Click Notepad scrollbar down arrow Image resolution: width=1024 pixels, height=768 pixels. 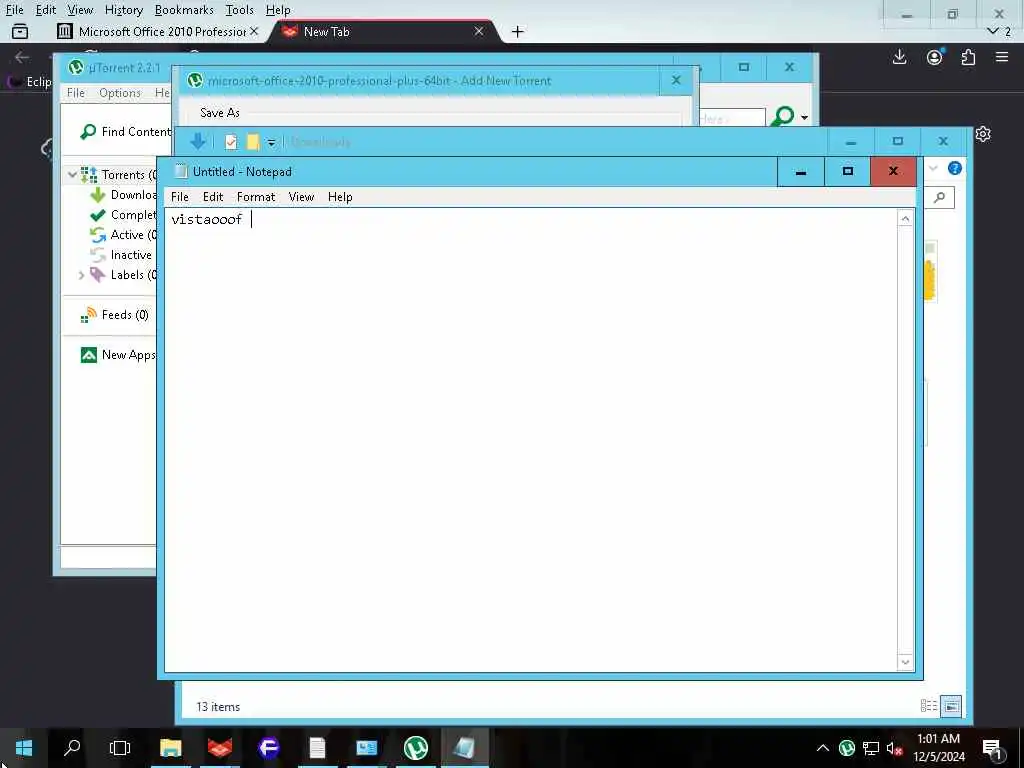point(905,662)
